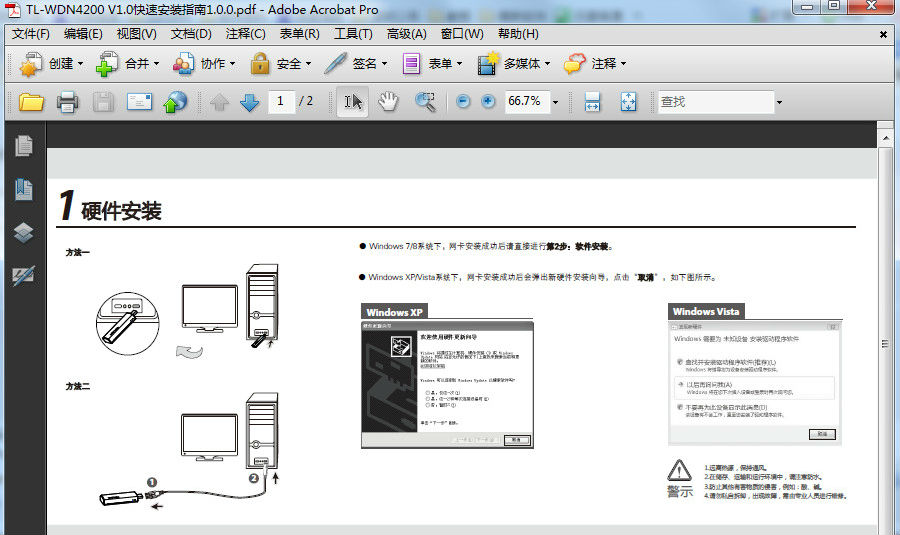Zoom in with the plus button

pos(488,102)
